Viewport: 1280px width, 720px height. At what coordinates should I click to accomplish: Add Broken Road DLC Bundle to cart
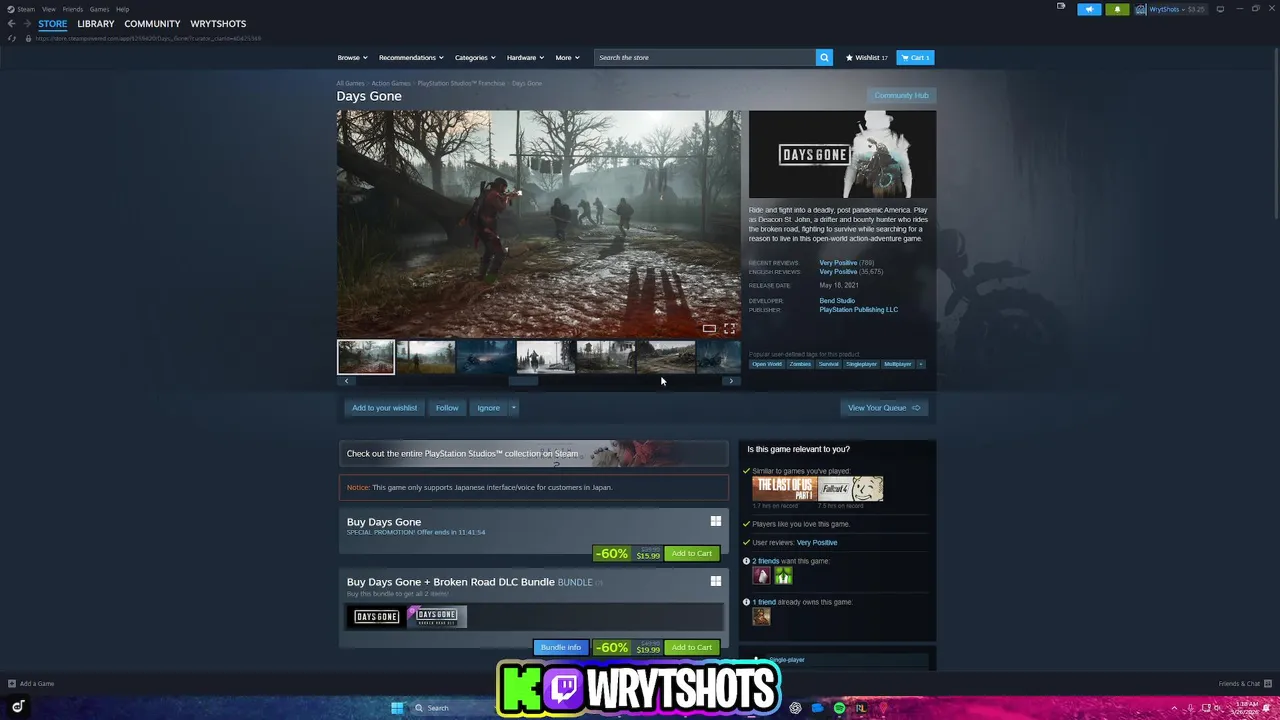[692, 647]
